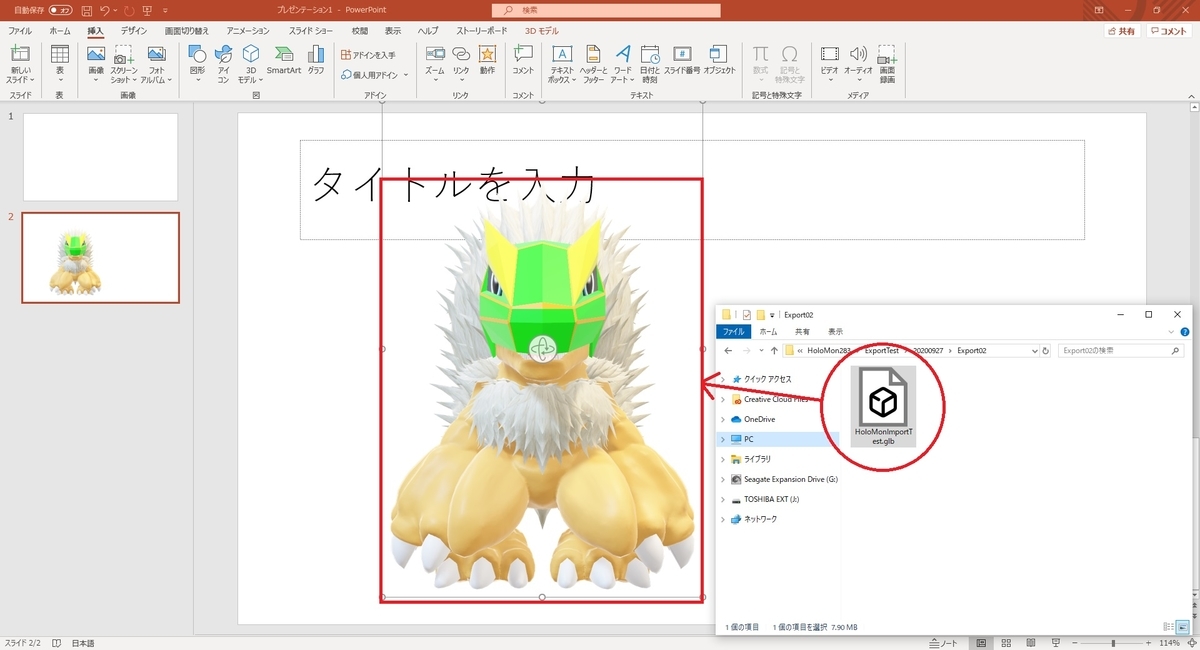Screen dimensions: 1200x650
Task: Open ヘッダーとフッター header and footer
Action: click(592, 64)
